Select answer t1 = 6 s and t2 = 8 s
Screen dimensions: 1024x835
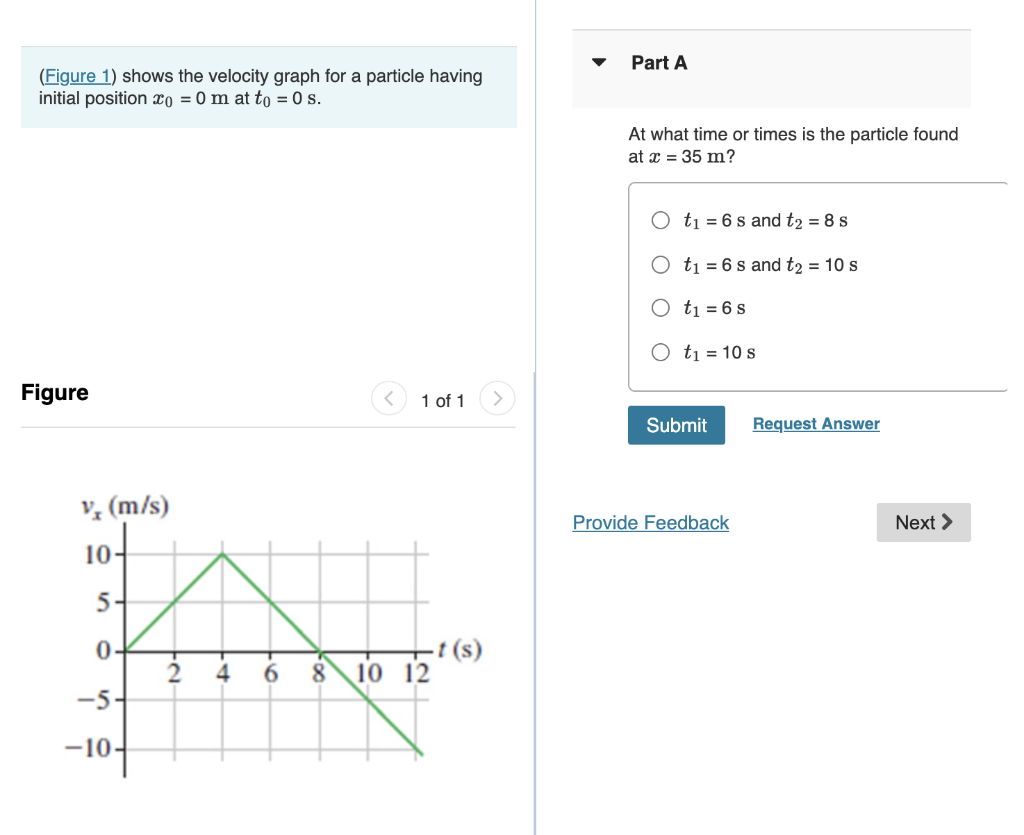[660, 220]
